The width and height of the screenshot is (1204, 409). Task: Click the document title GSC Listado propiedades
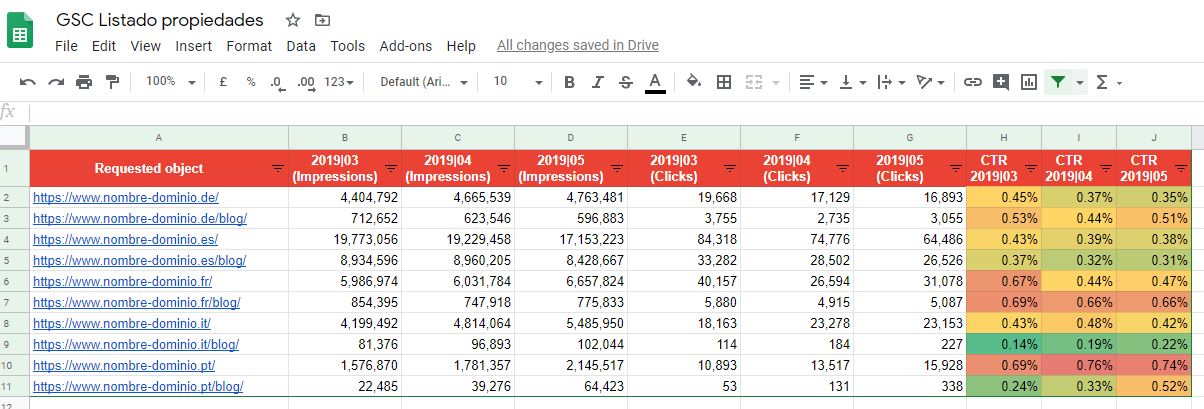click(160, 20)
